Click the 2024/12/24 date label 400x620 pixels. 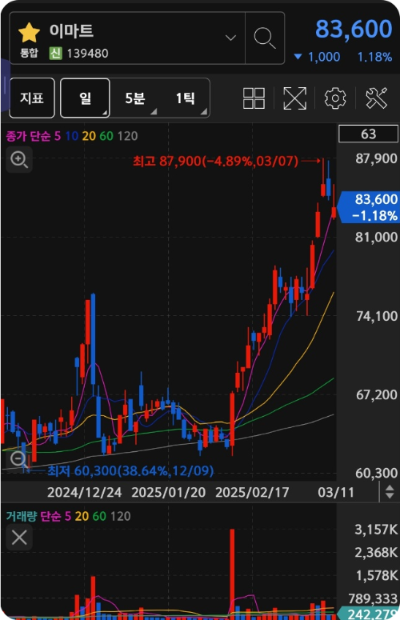coord(84,492)
